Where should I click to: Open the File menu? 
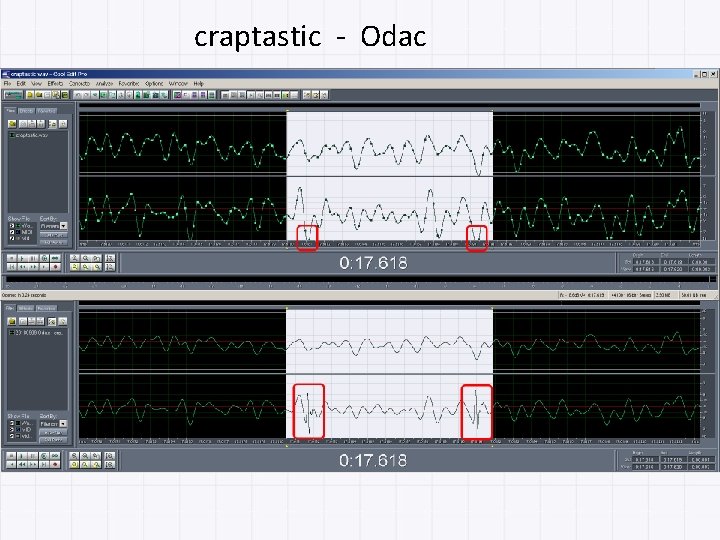click(x=7, y=84)
